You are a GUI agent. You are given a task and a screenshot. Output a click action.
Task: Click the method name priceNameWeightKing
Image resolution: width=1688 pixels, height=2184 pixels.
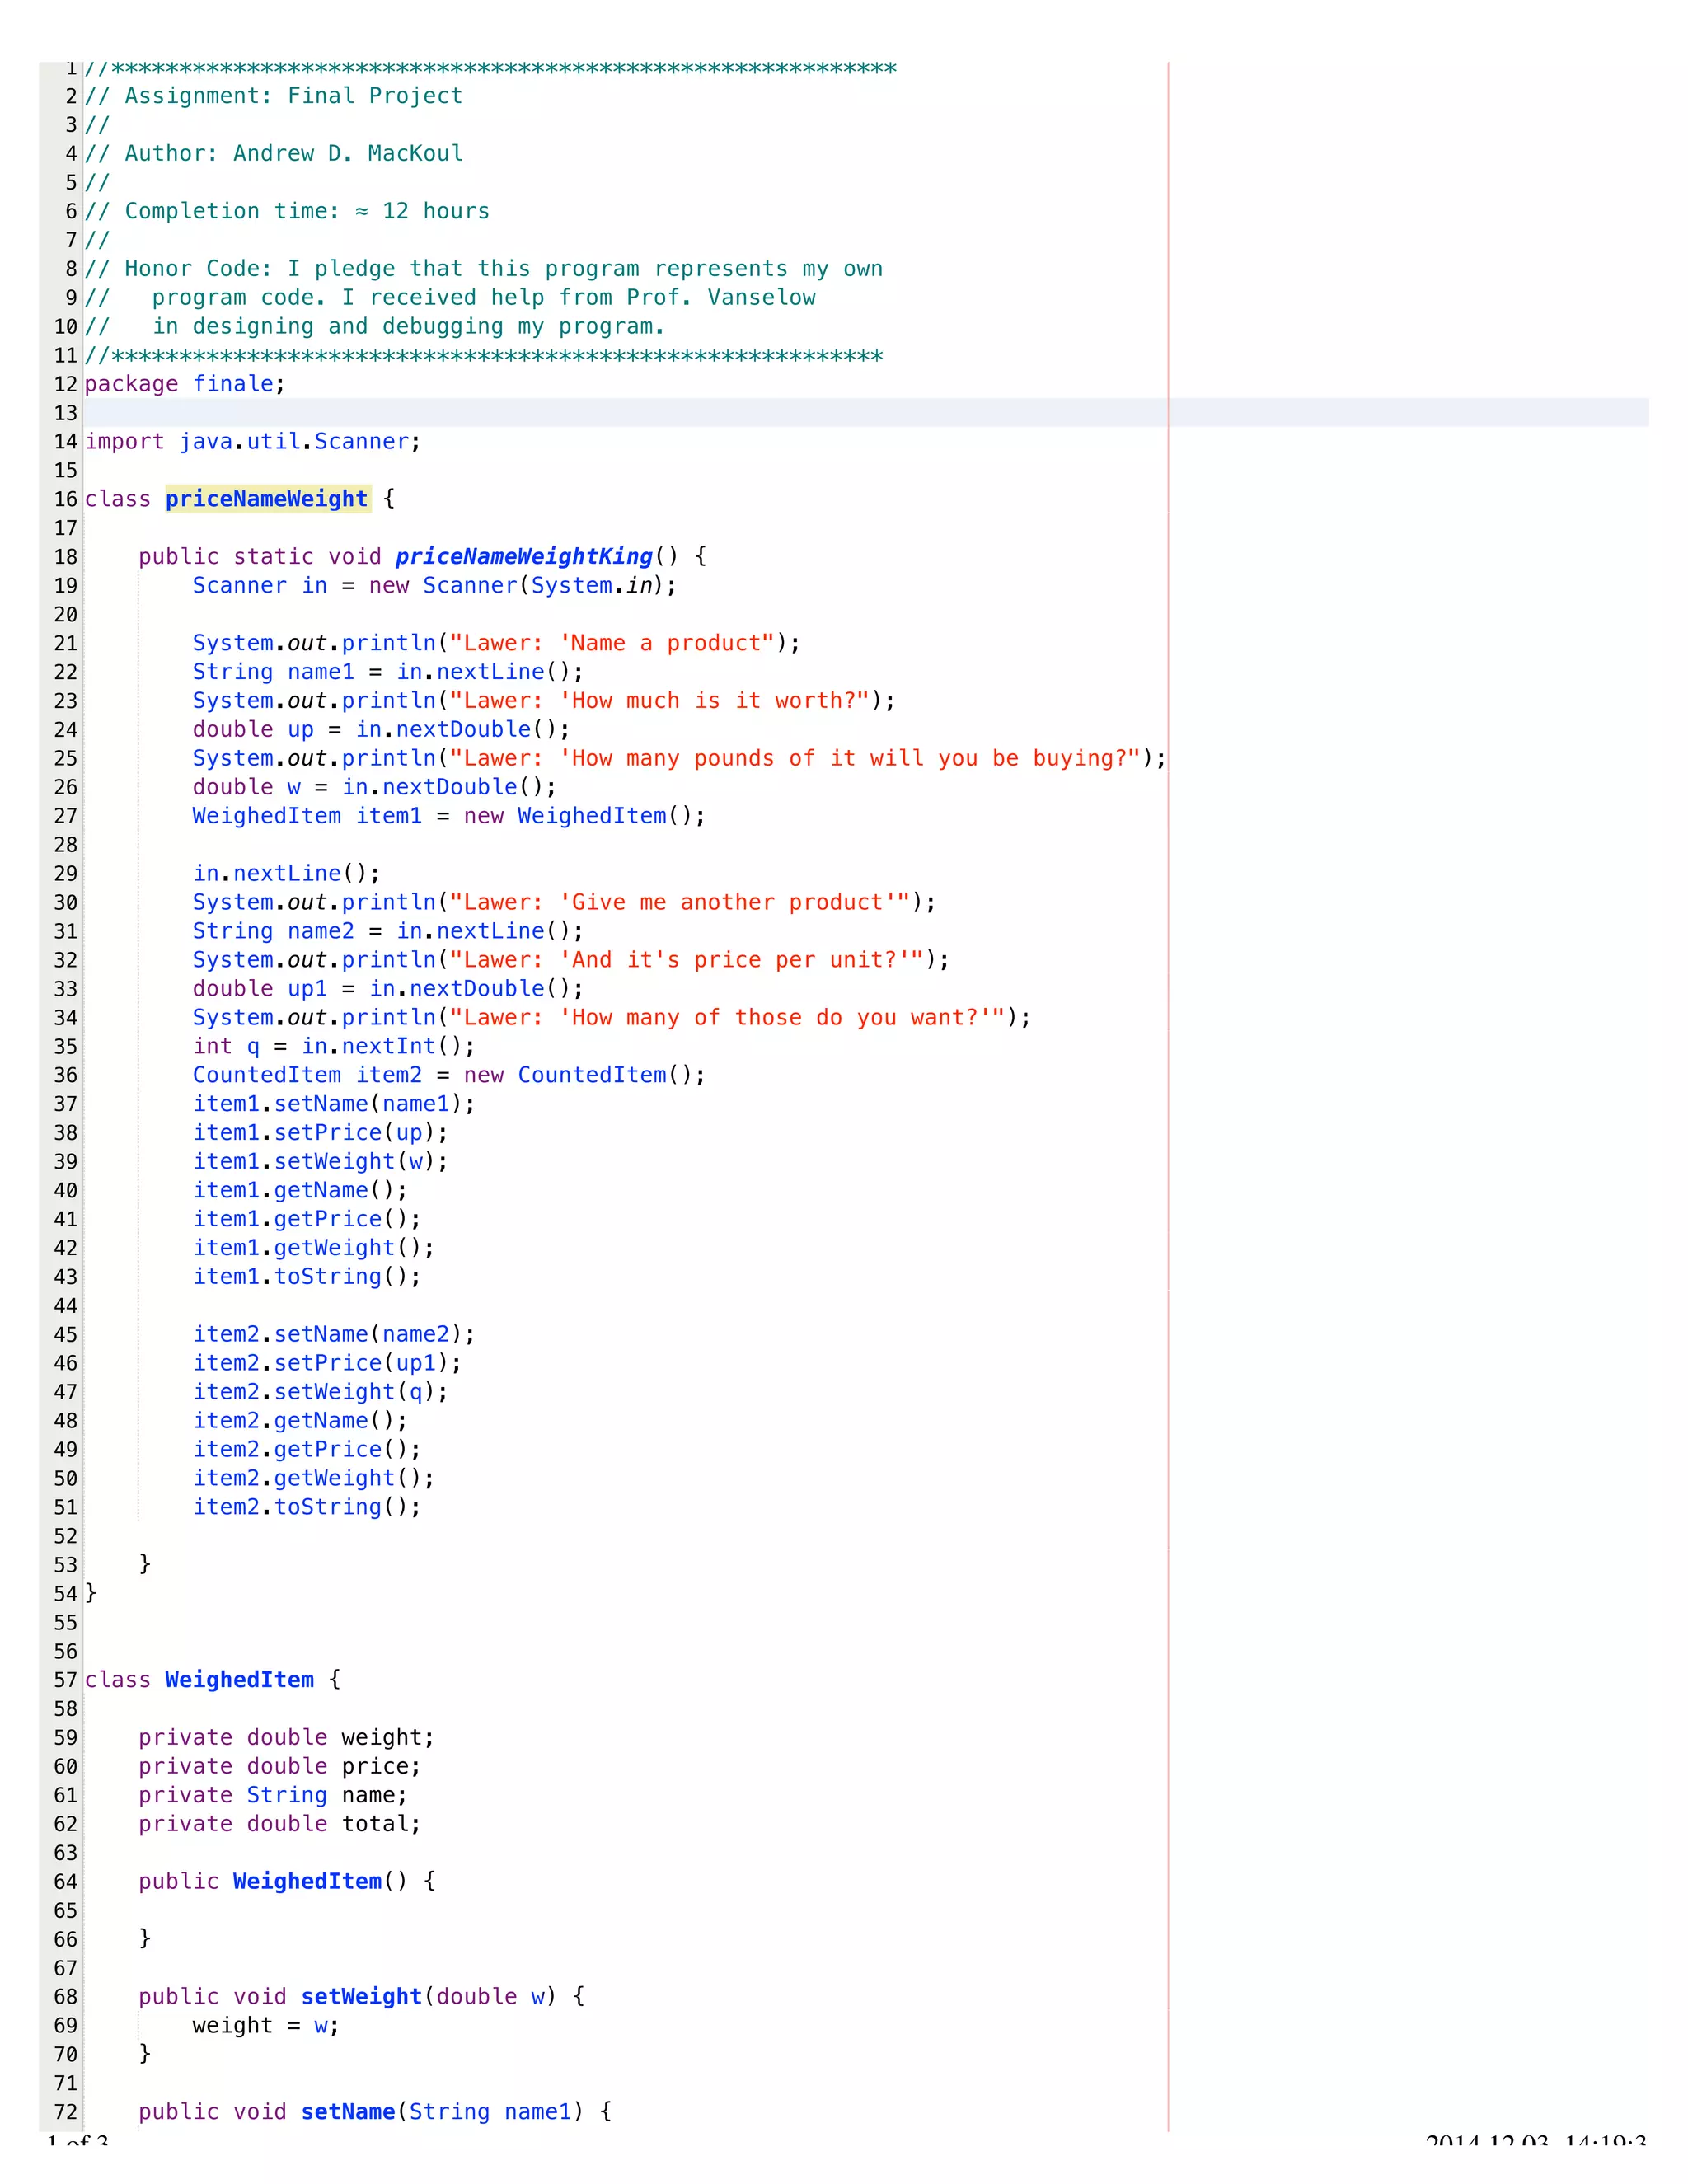click(524, 557)
